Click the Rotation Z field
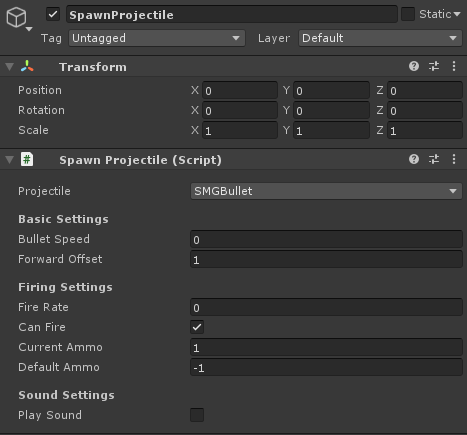This screenshot has height=435, width=467. coord(425,110)
